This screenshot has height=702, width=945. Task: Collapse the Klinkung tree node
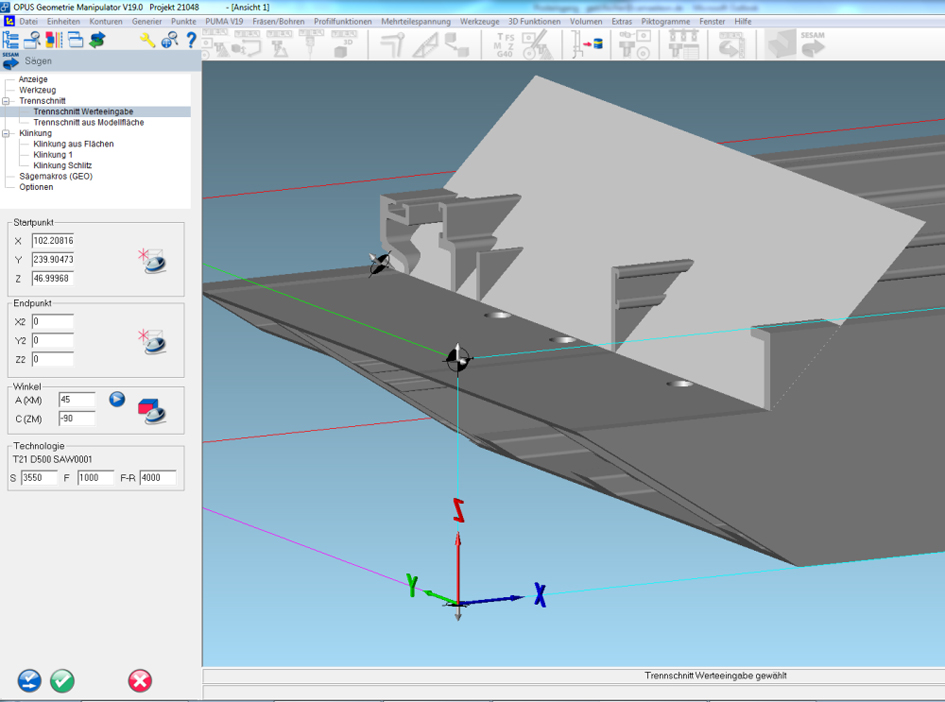[6, 134]
